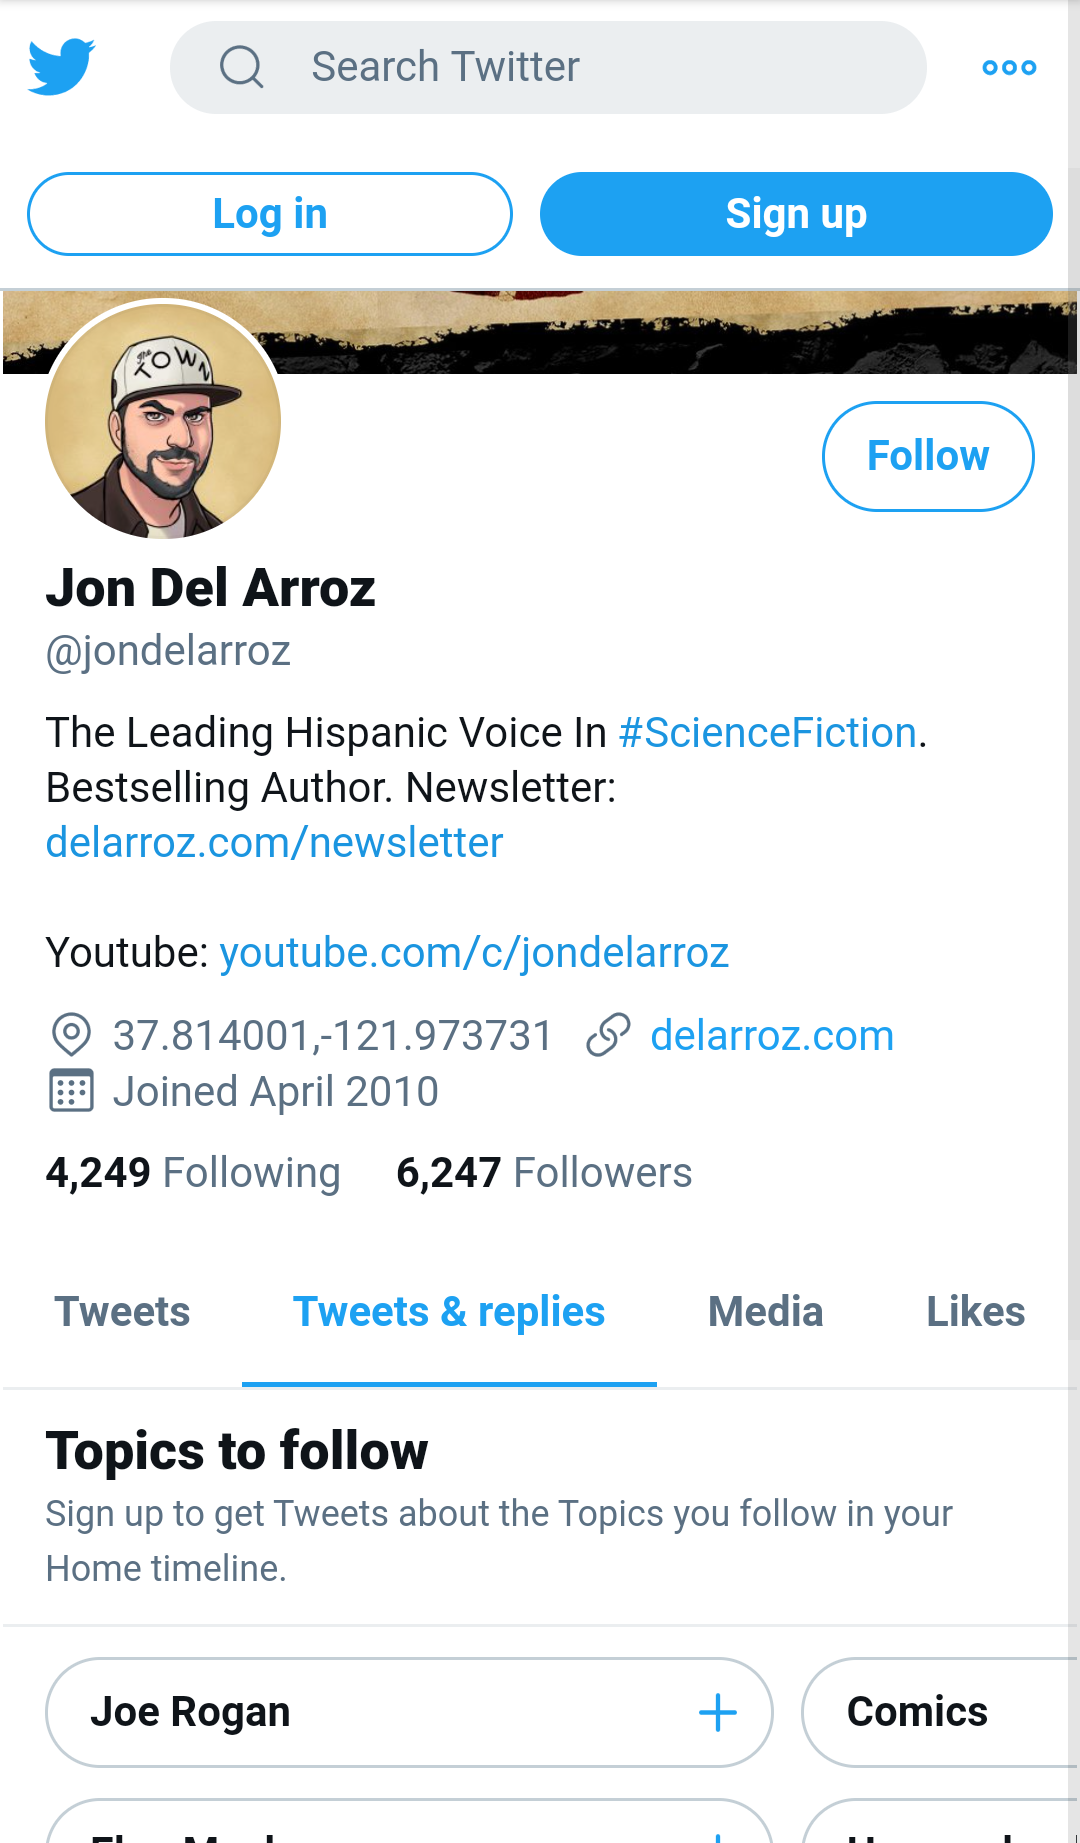
Task: Click the Log in button
Action: (270, 214)
